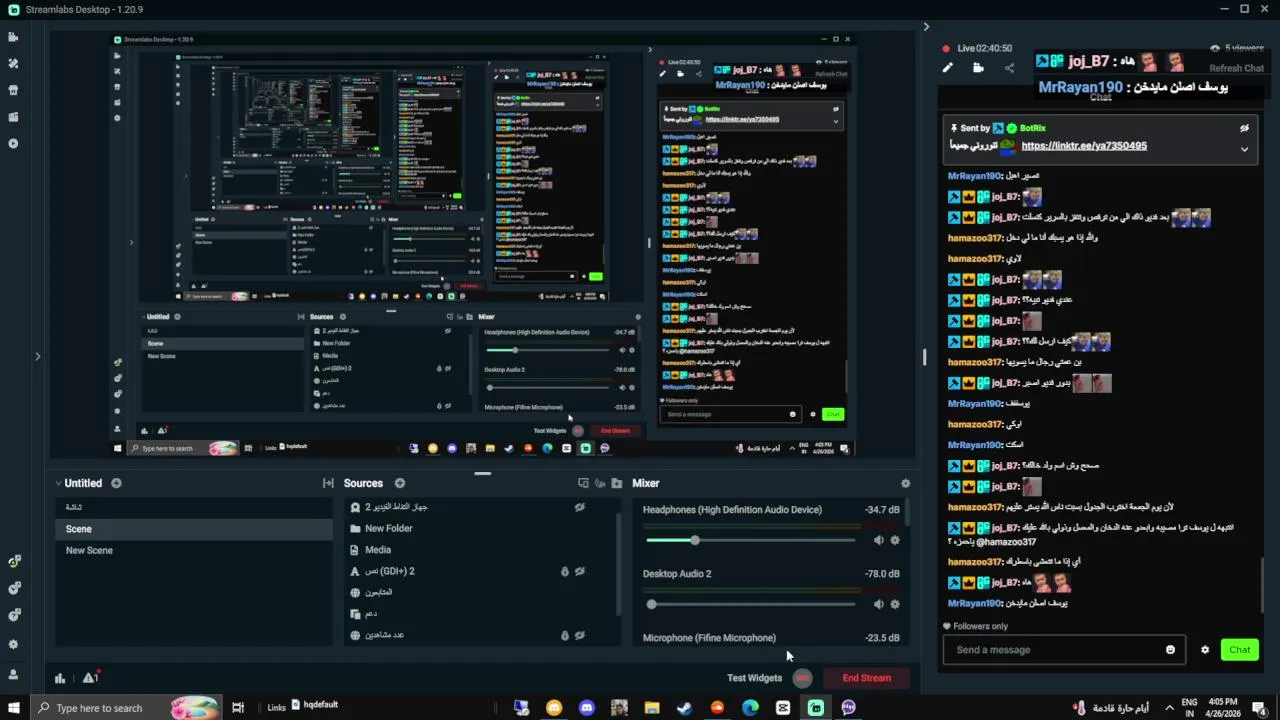Image resolution: width=1280 pixels, height=720 pixels.
Task: Open the first sidebar cog icon with green badge
Action: [14, 562]
